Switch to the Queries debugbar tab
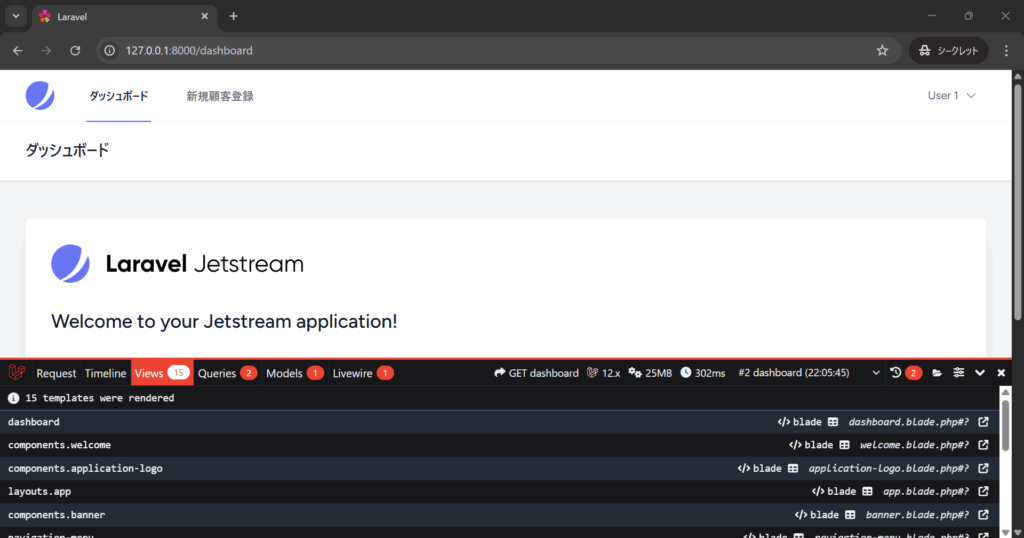Screen dimensions: 1024x538 click(x=227, y=373)
